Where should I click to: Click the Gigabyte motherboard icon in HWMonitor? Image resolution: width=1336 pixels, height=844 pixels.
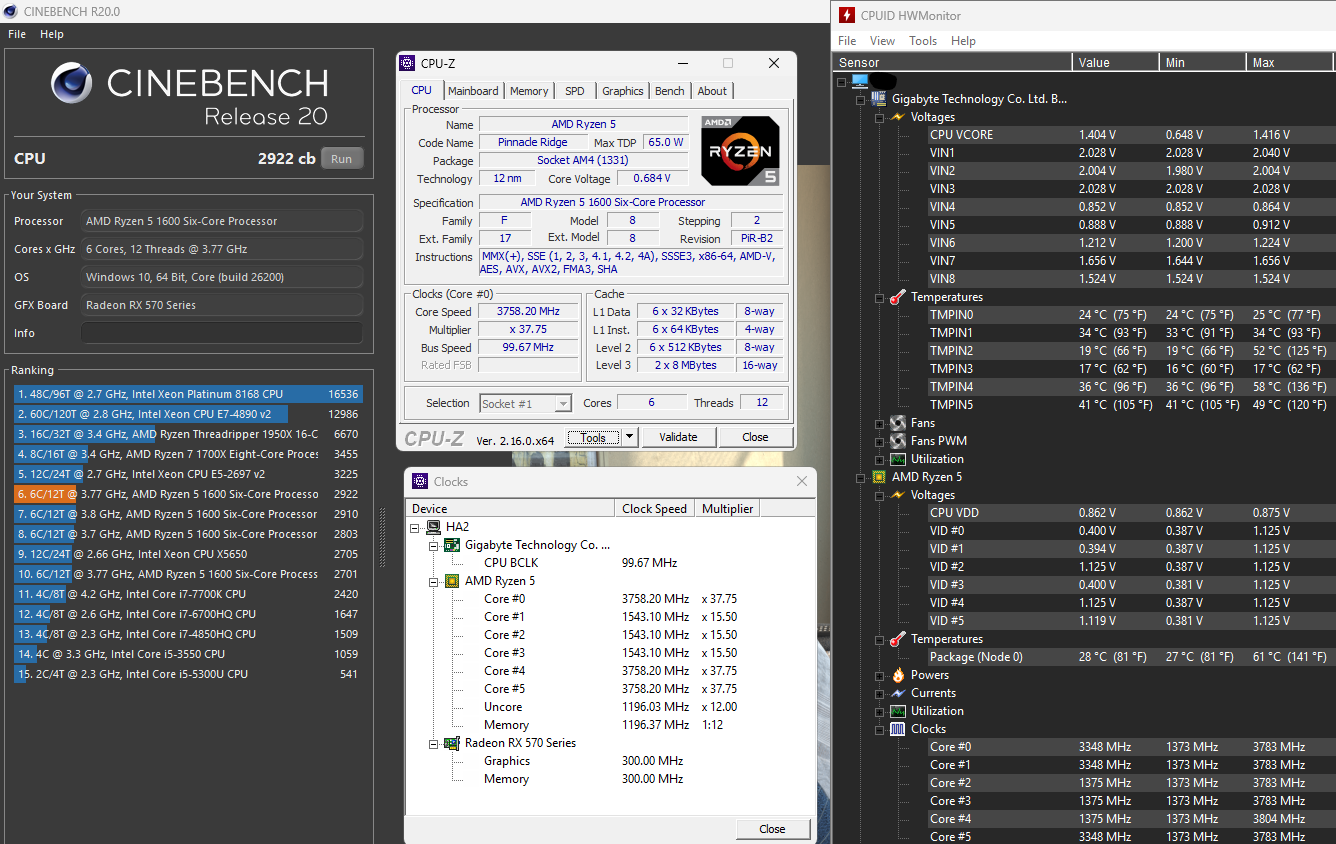[878, 99]
